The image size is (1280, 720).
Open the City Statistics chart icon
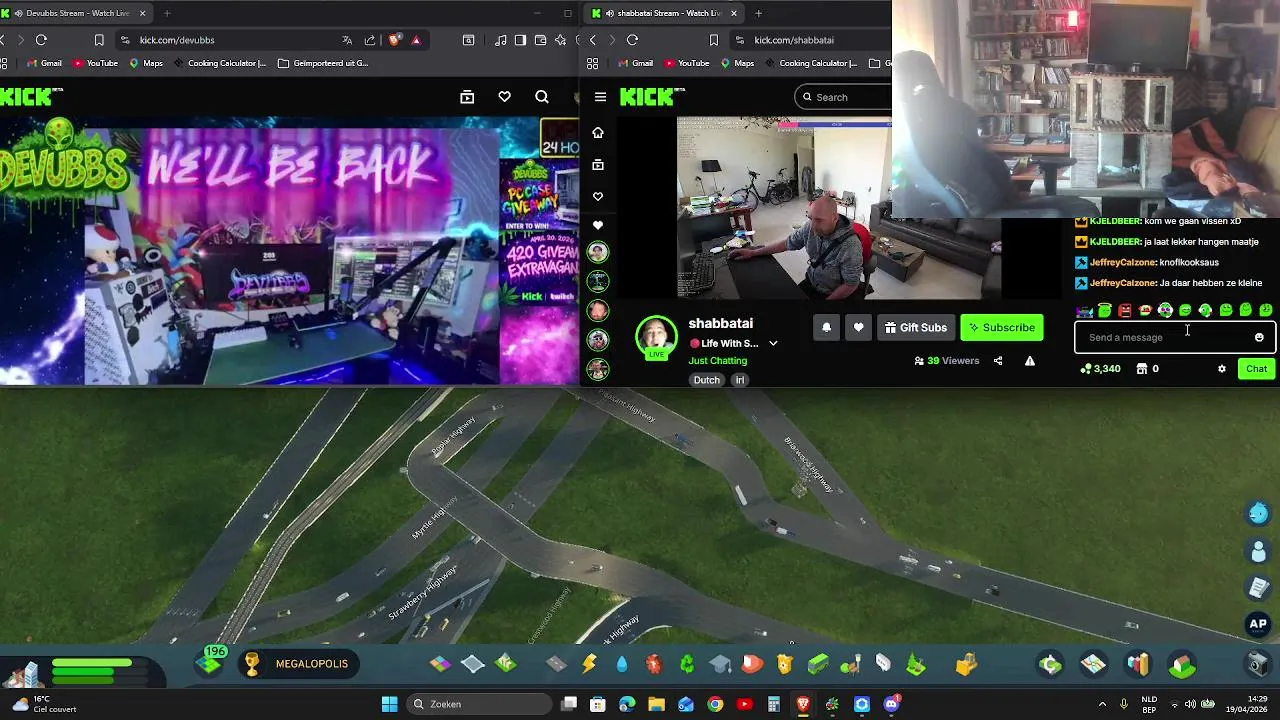(1138, 664)
